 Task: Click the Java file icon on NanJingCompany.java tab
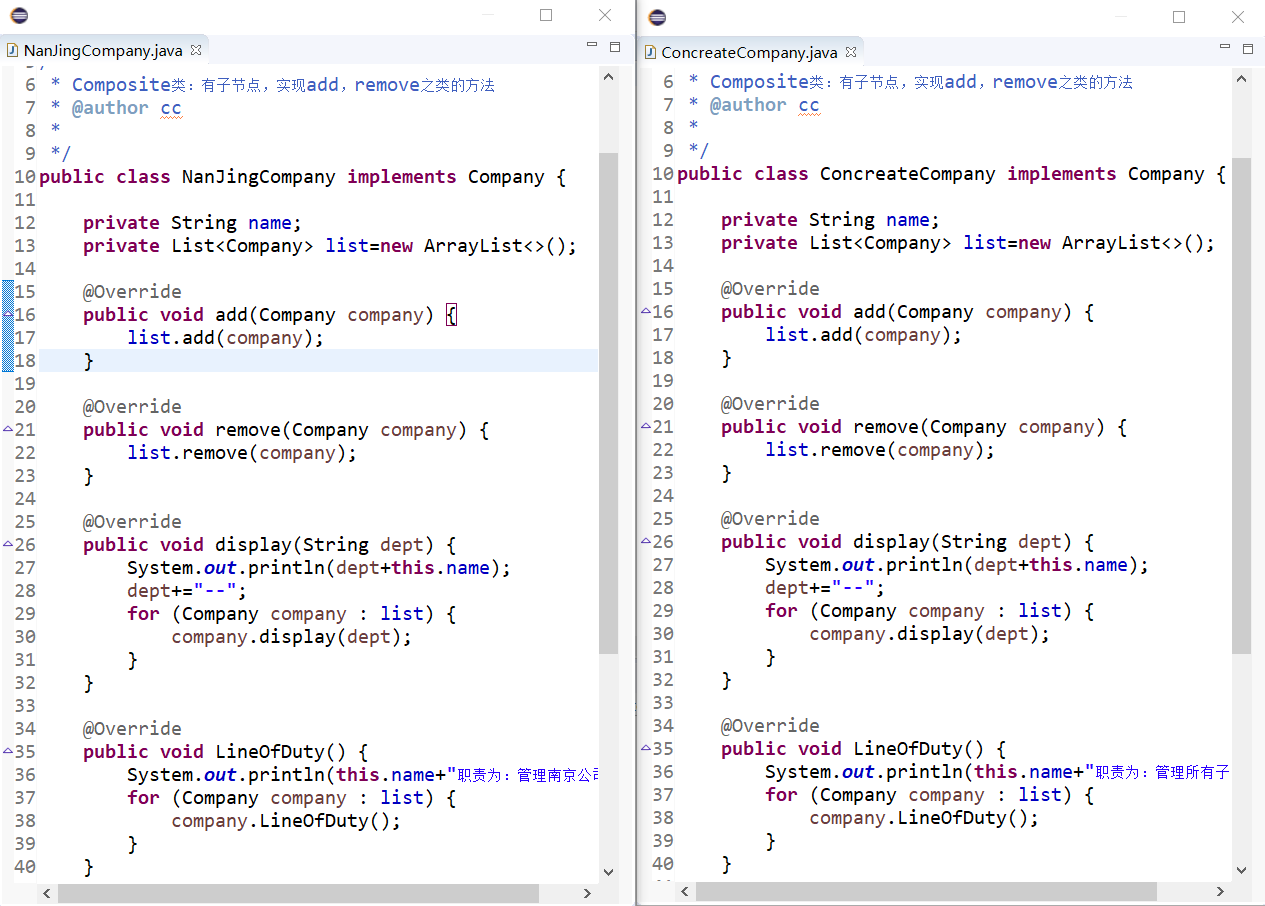12,50
